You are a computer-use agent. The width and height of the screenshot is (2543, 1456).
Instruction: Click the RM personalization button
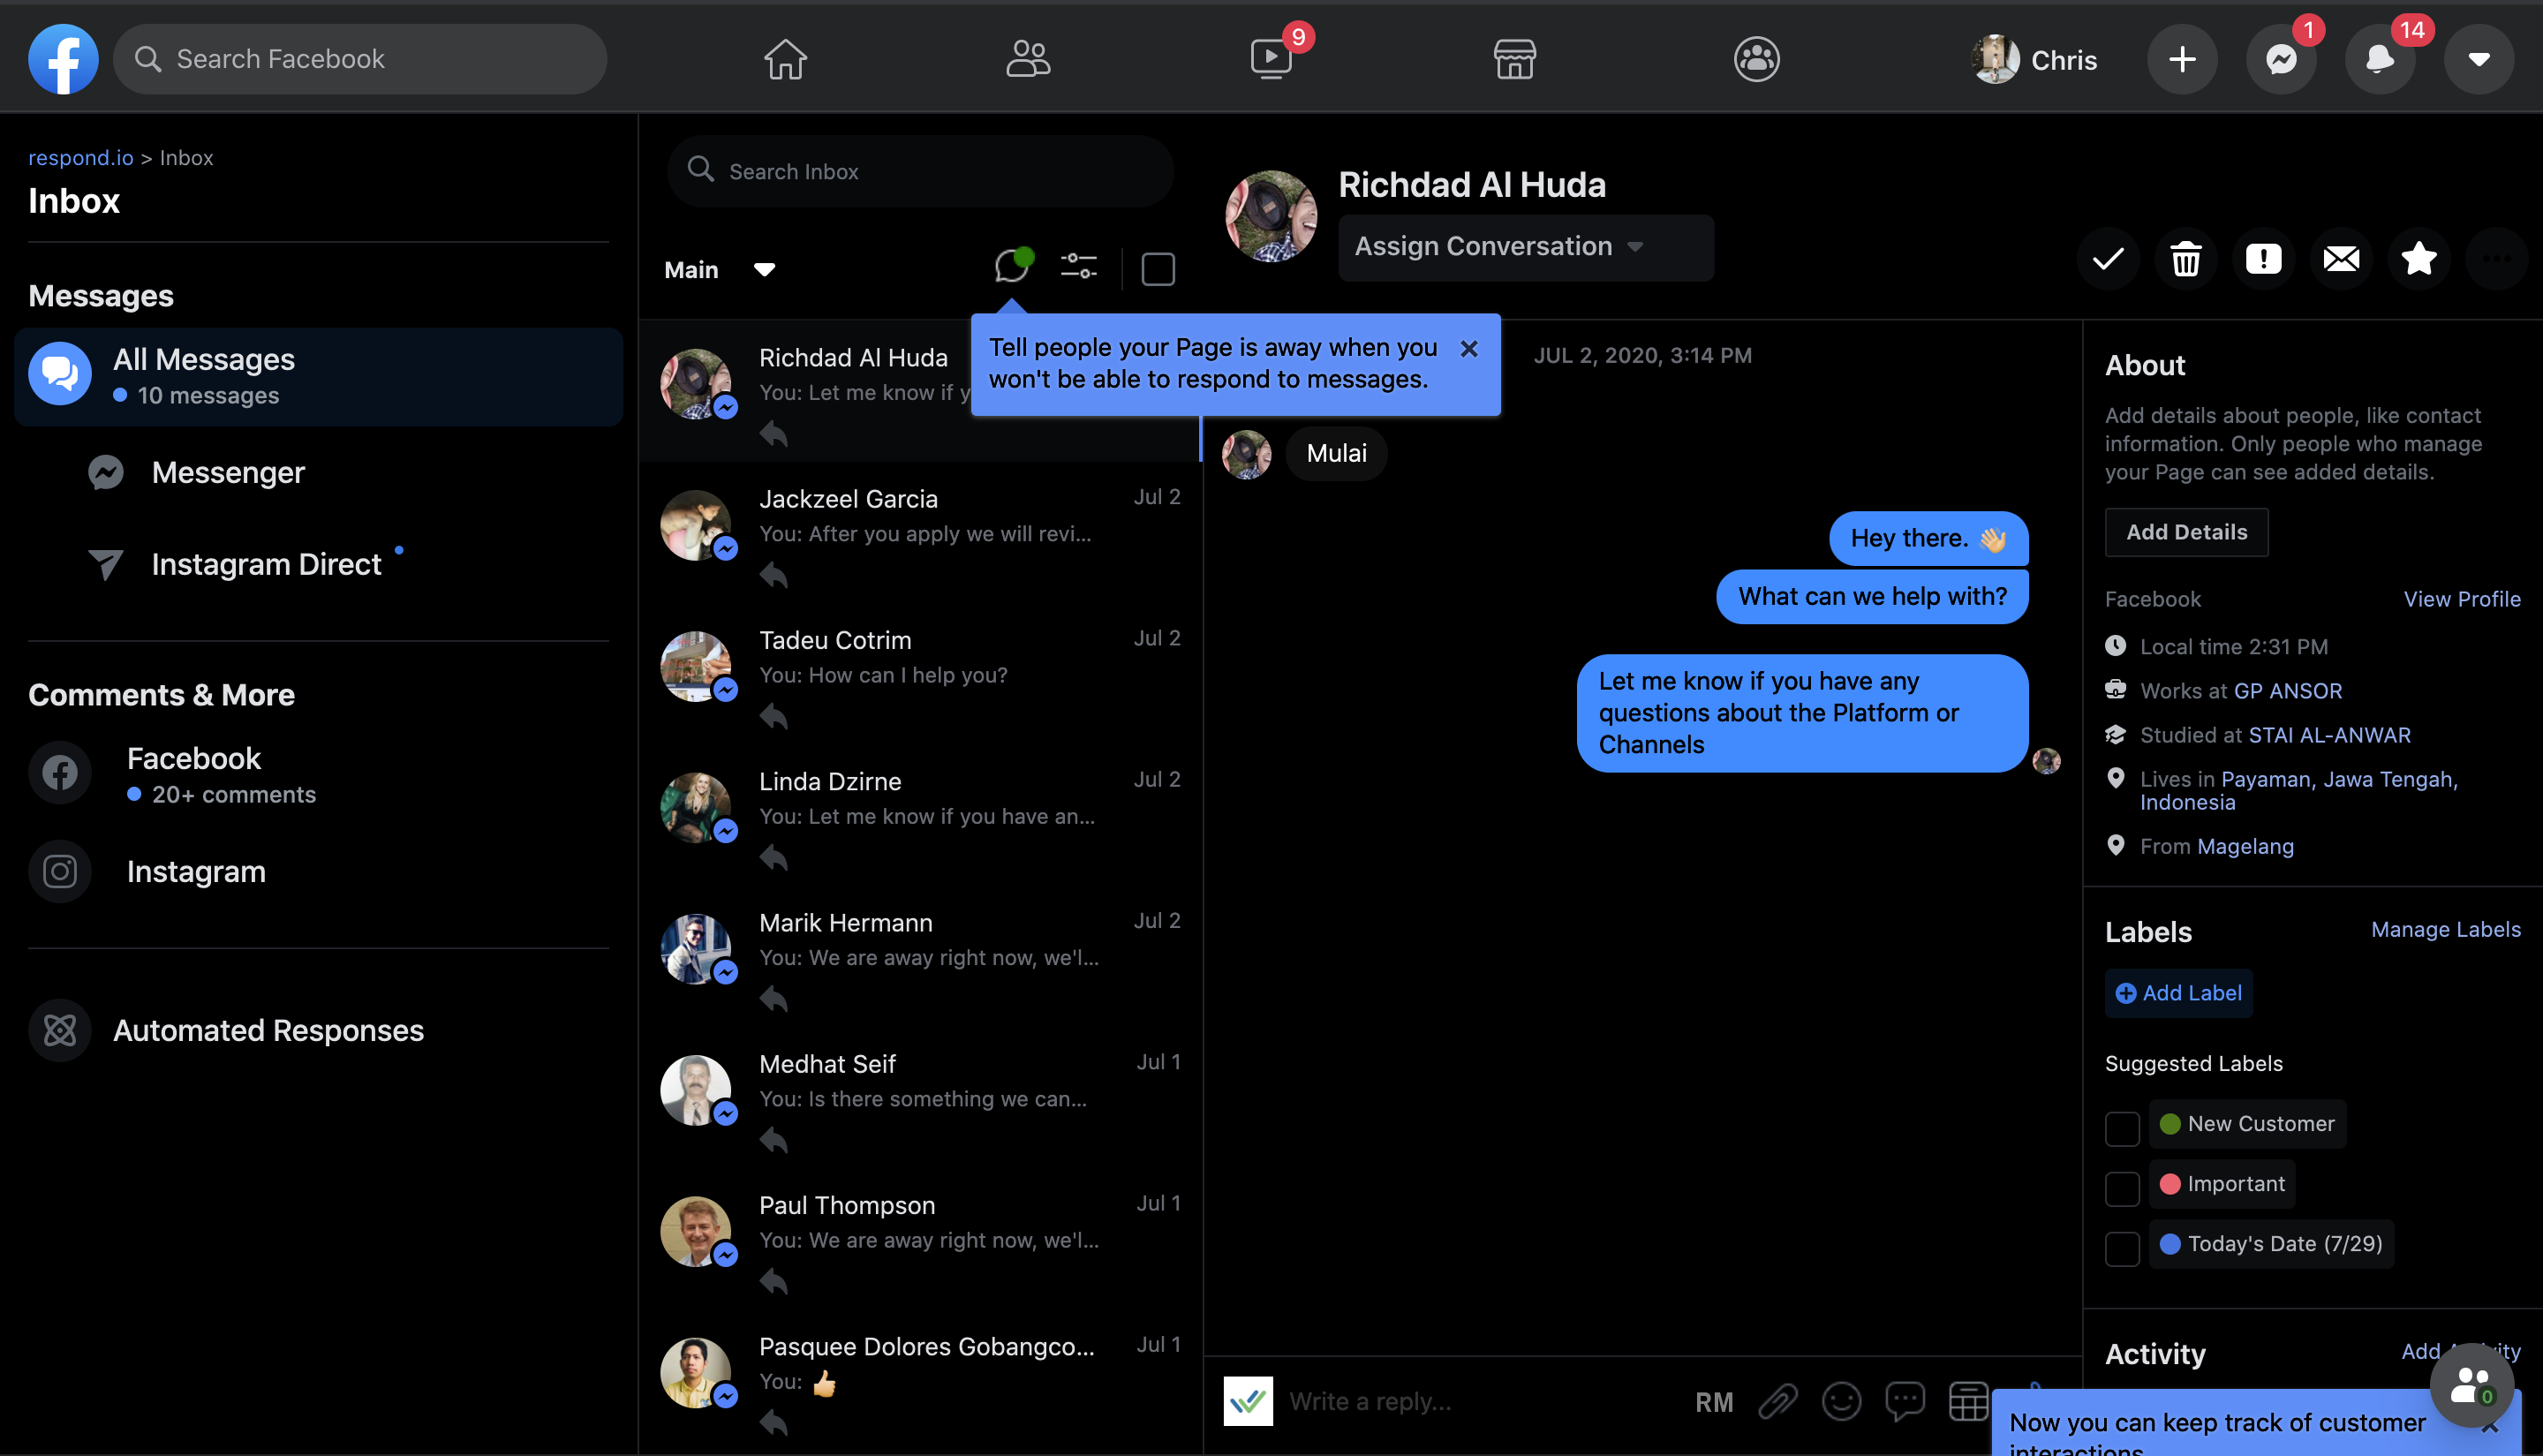point(1714,1402)
